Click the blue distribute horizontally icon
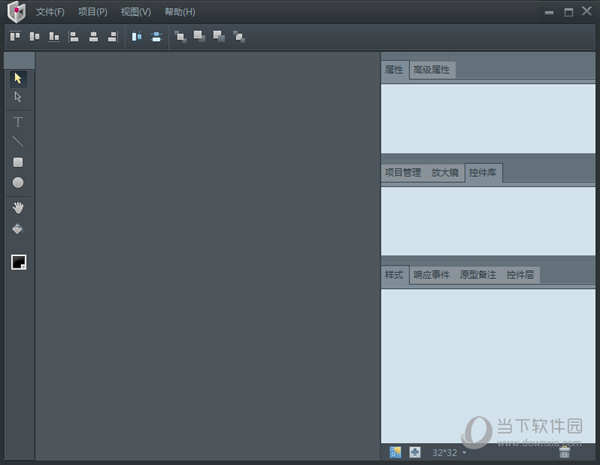This screenshot has height=465, width=600. [x=137, y=37]
